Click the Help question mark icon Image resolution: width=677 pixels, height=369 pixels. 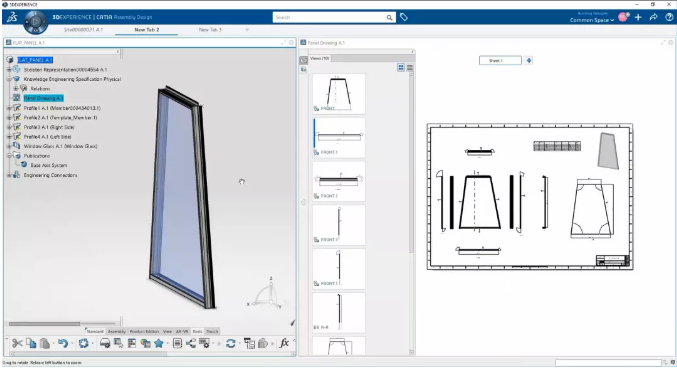[x=669, y=17]
